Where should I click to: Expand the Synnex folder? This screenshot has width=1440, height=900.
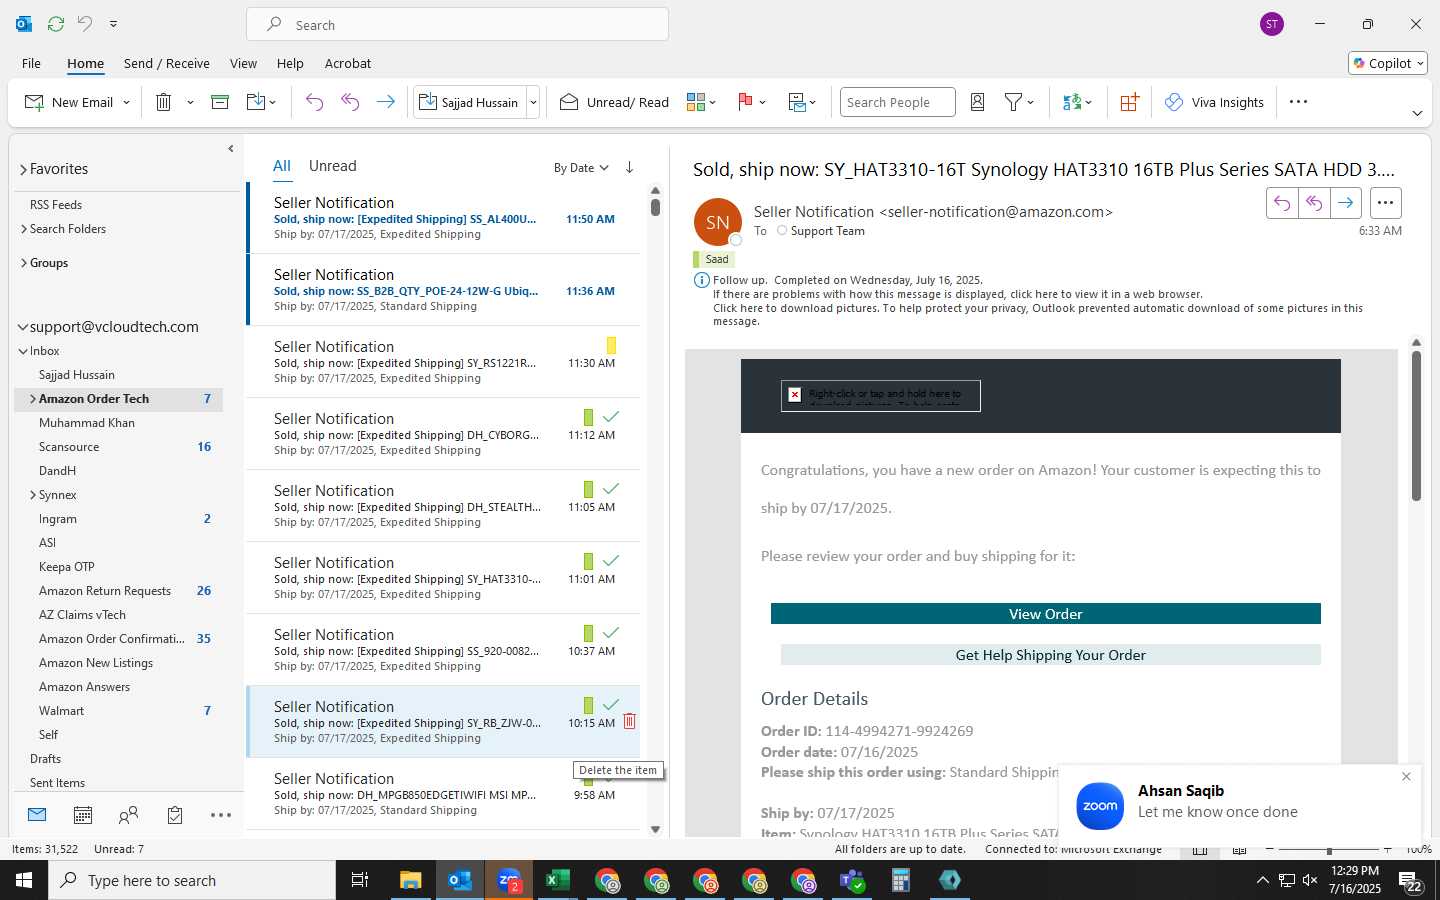33,495
